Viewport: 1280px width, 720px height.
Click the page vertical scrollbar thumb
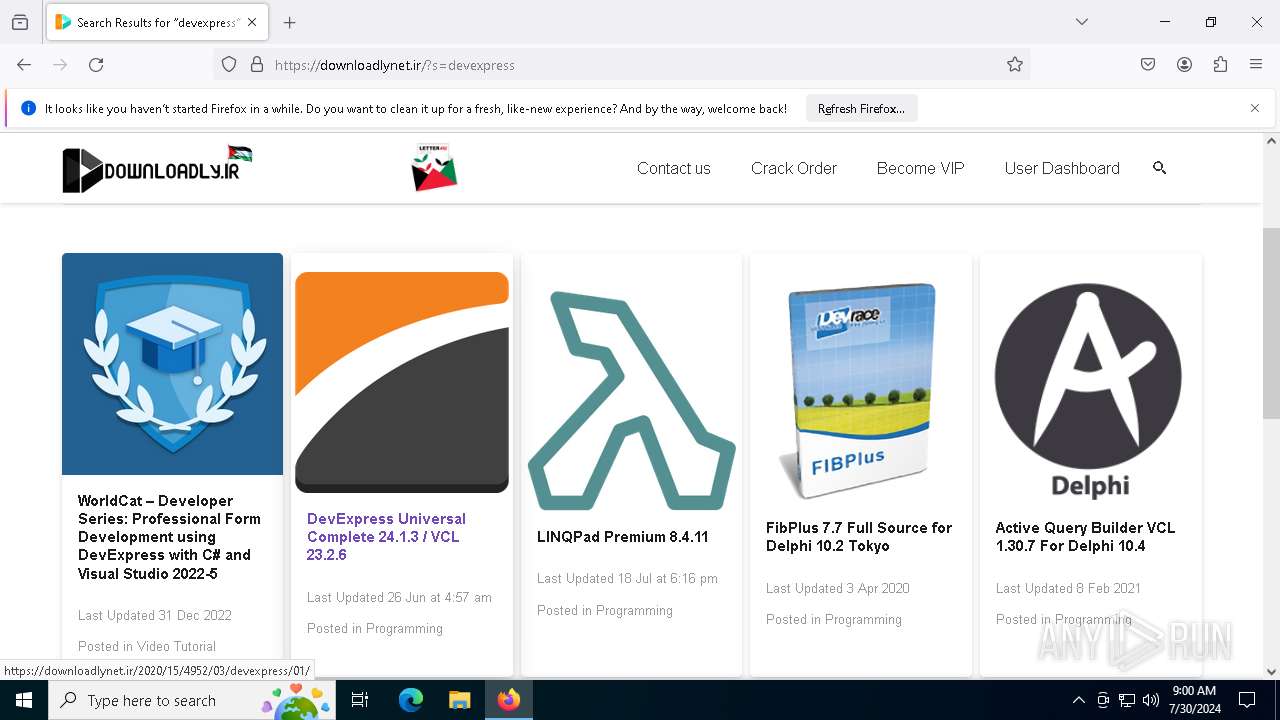tap(1271, 323)
